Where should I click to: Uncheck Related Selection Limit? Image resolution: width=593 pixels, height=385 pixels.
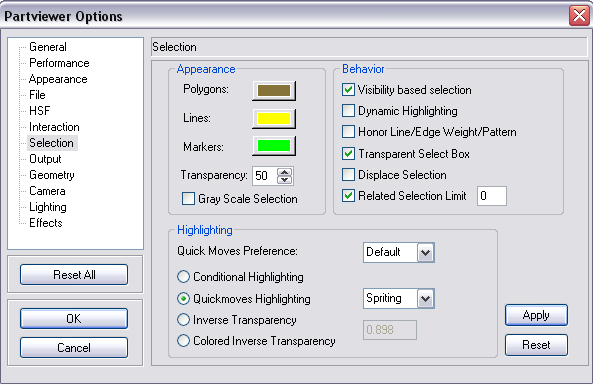pyautogui.click(x=348, y=196)
